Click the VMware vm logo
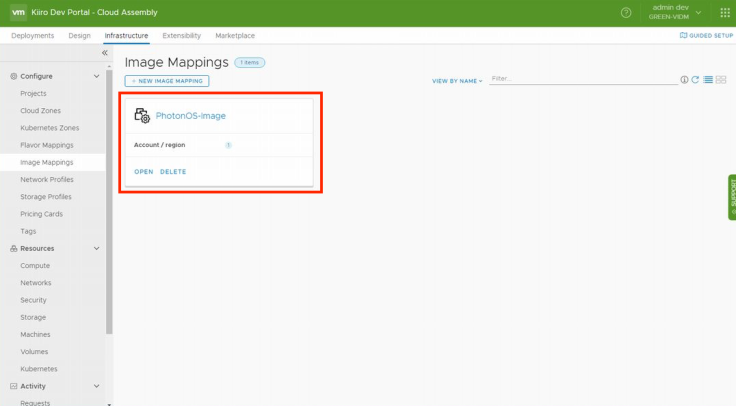736x406 pixels. [x=18, y=12]
